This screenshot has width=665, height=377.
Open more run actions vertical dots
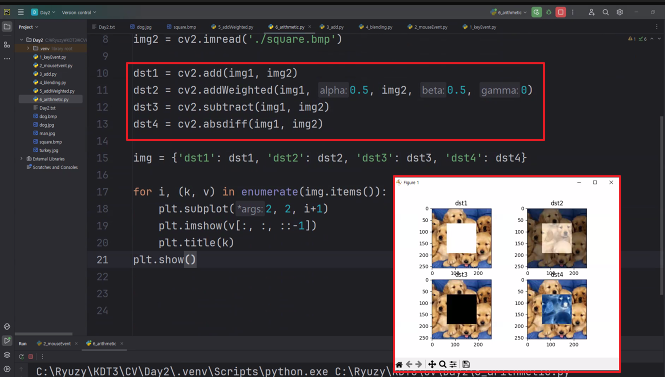click(x=573, y=12)
